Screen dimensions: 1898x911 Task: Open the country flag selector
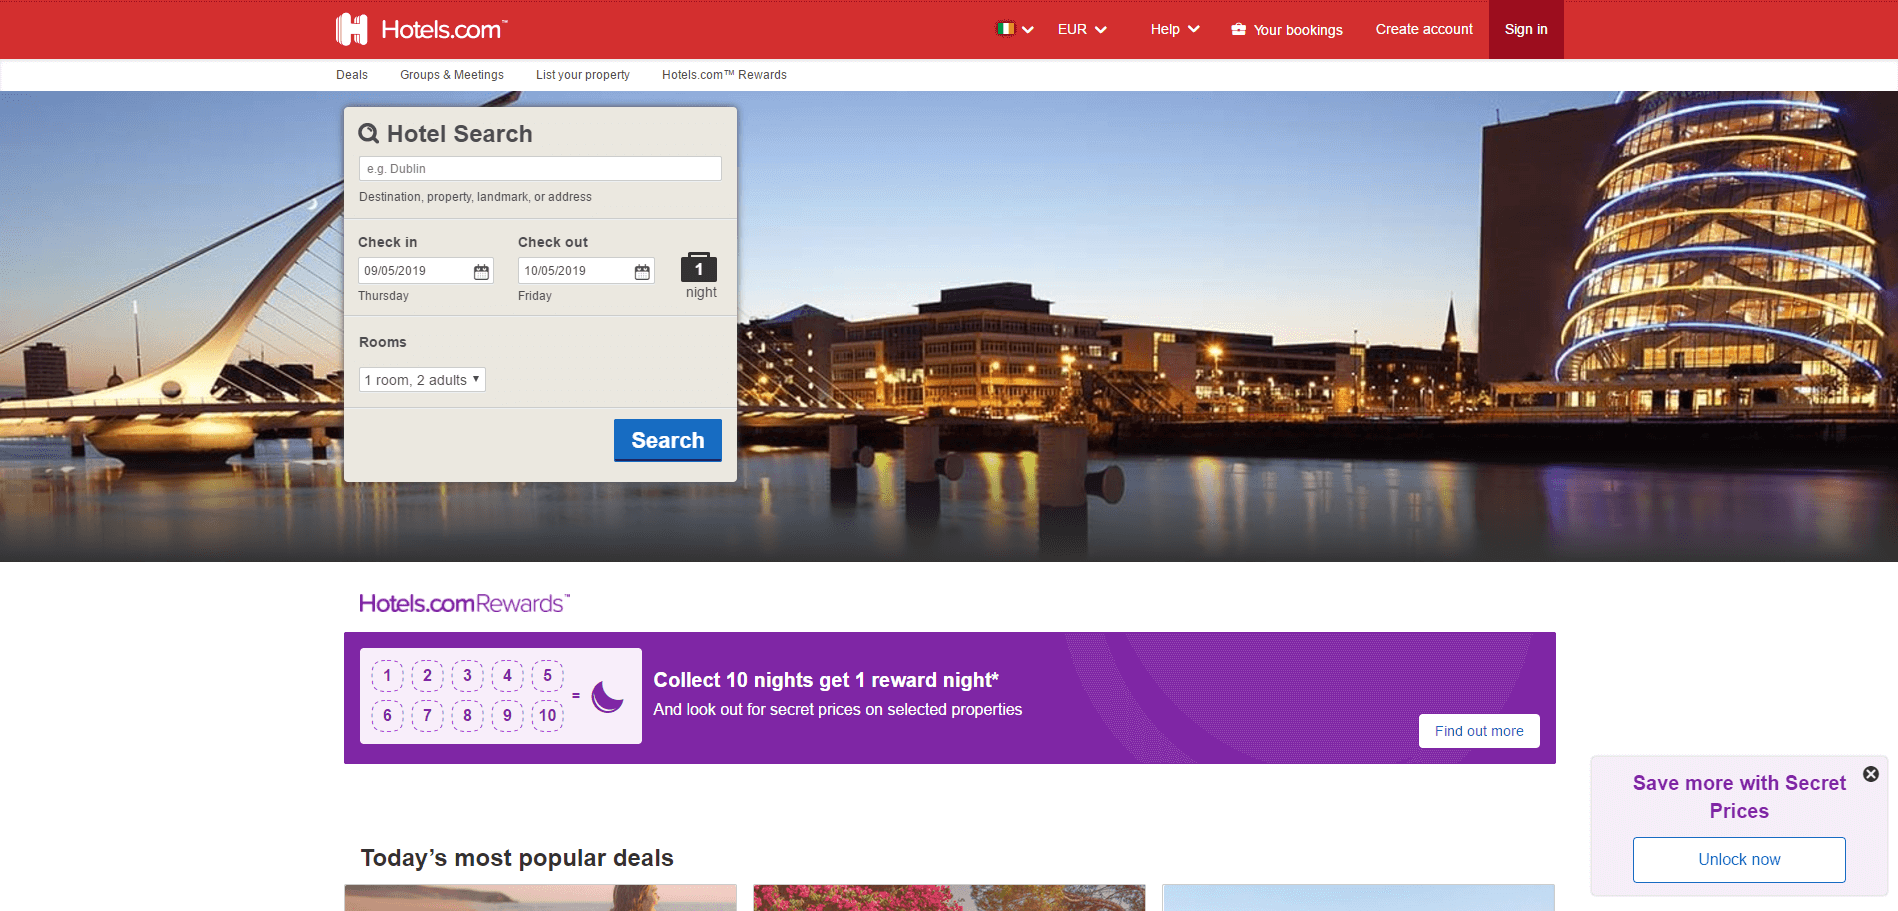click(1015, 29)
